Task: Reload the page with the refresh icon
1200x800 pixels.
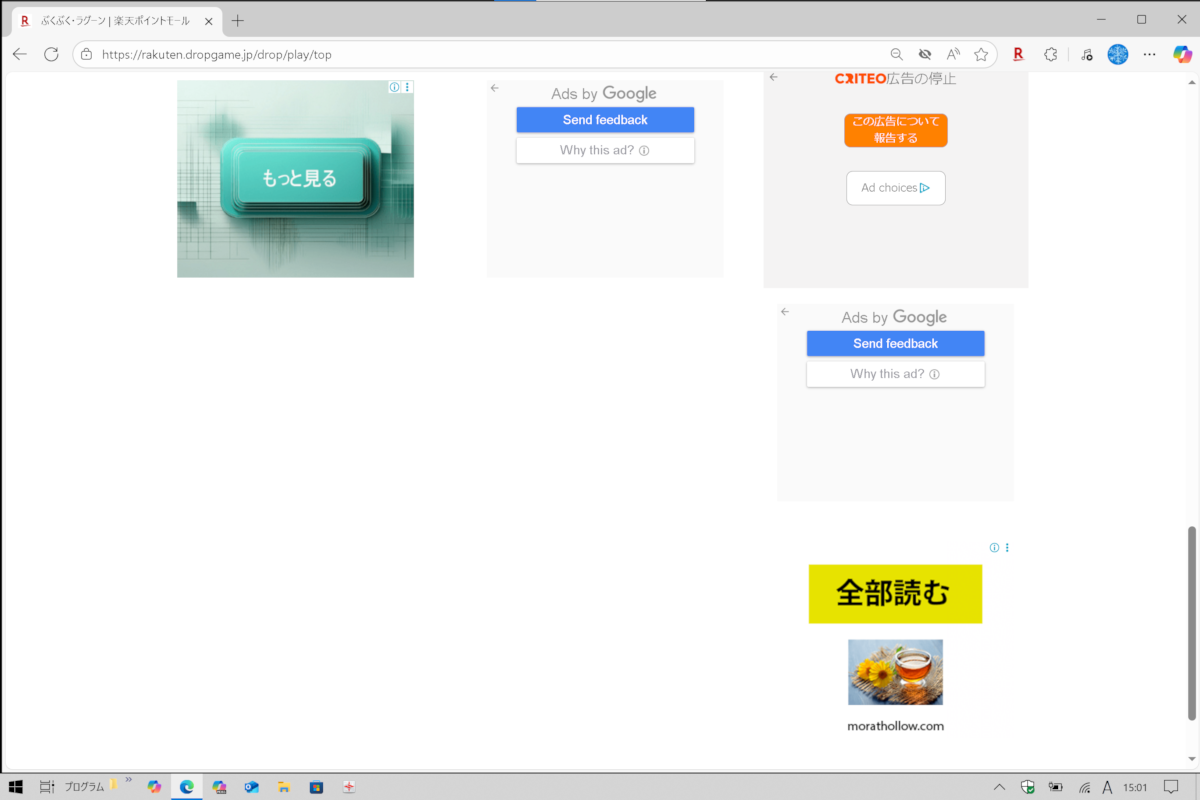Action: point(51,54)
